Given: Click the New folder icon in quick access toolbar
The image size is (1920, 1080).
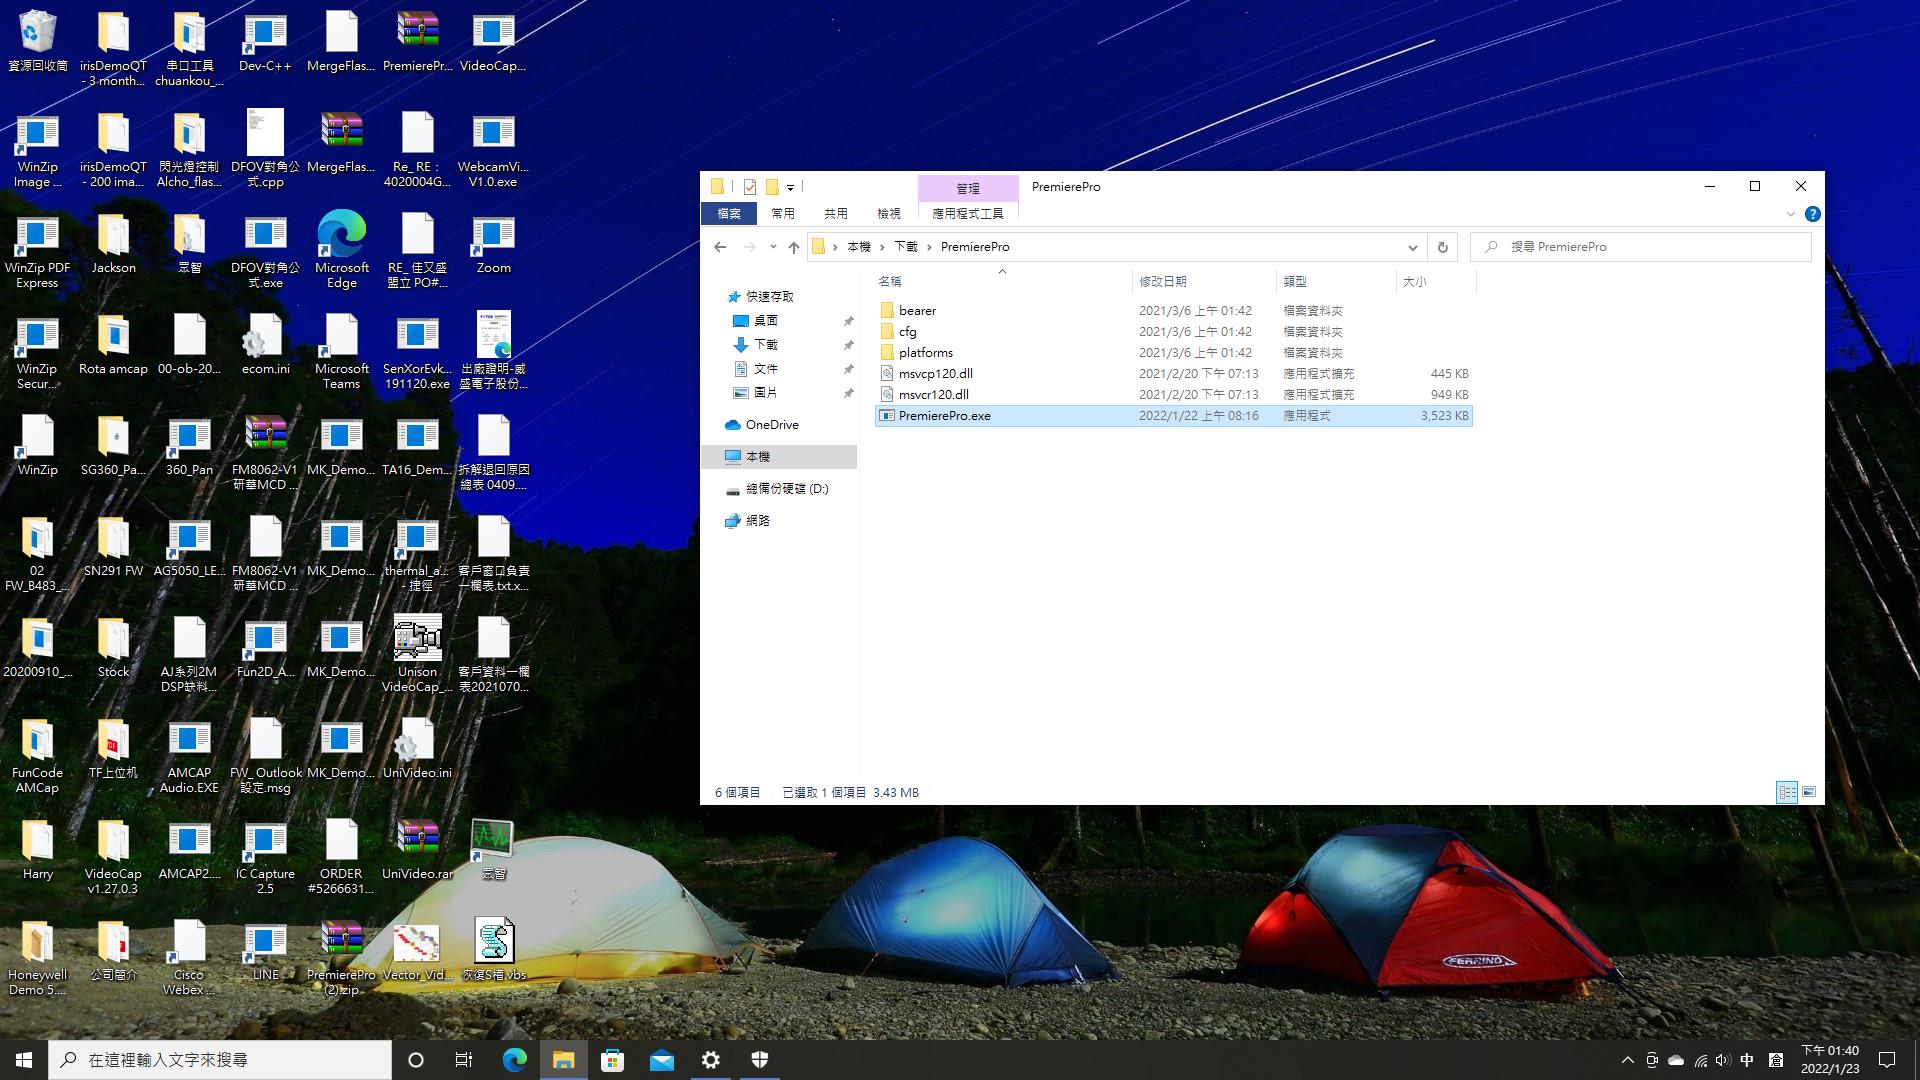Looking at the screenshot, I should click(x=772, y=187).
